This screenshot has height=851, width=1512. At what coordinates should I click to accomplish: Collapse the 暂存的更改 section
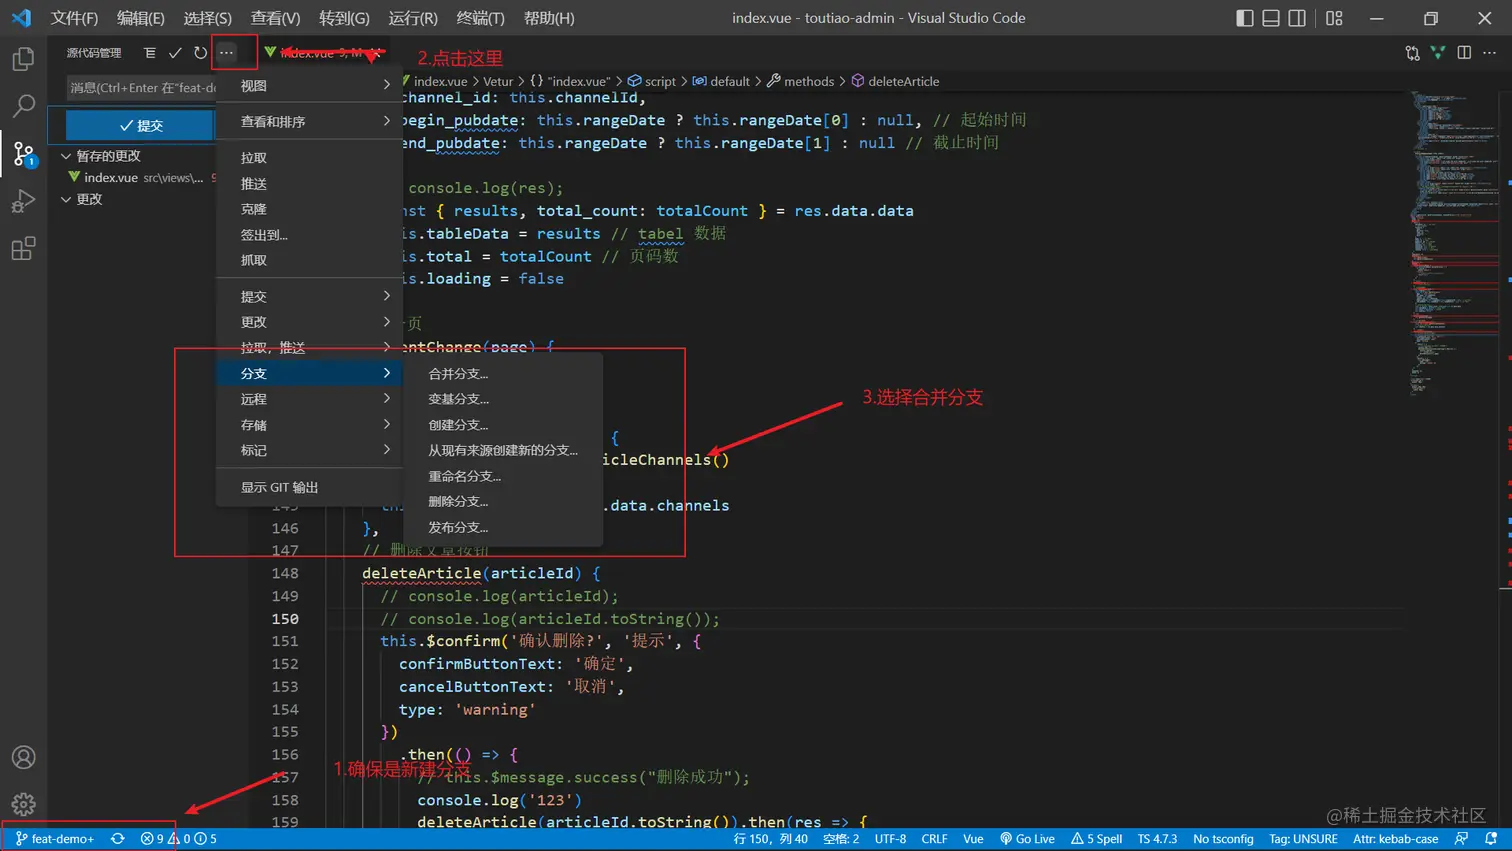pyautogui.click(x=66, y=156)
